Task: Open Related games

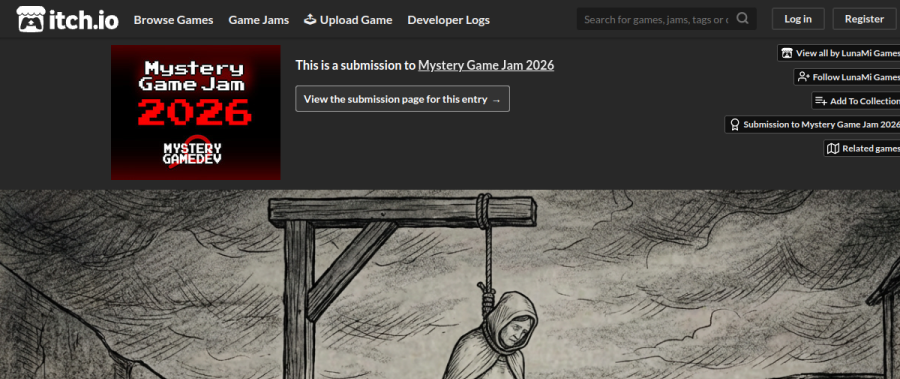Action: coord(862,148)
